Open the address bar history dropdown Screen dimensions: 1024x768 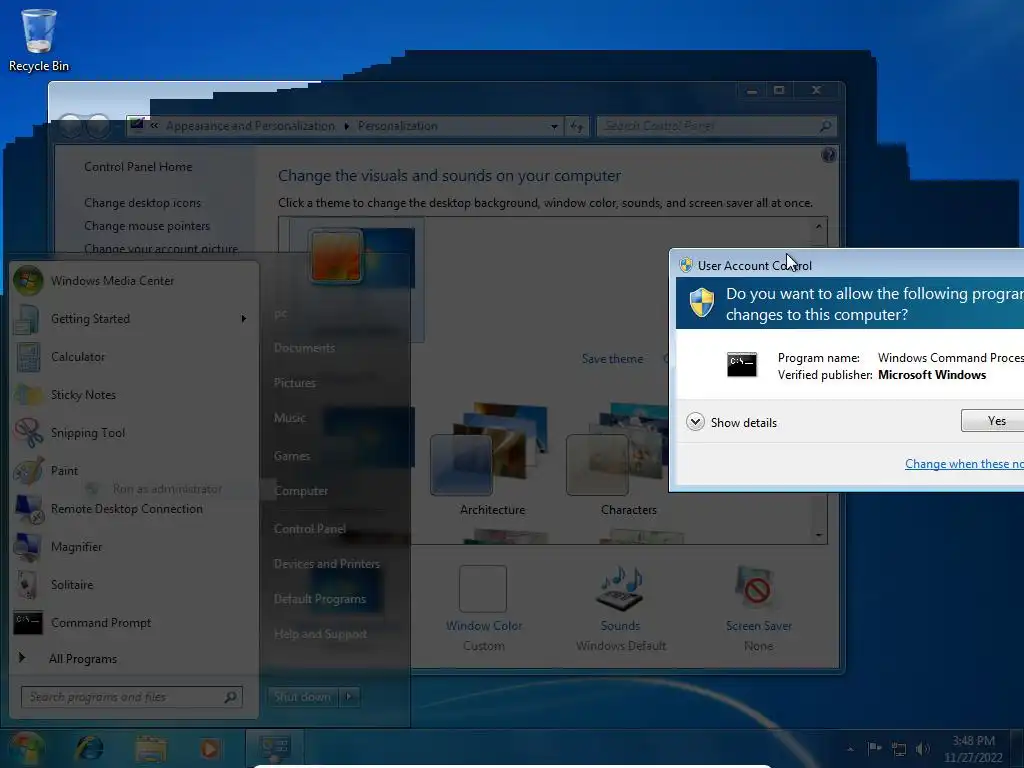coord(554,126)
